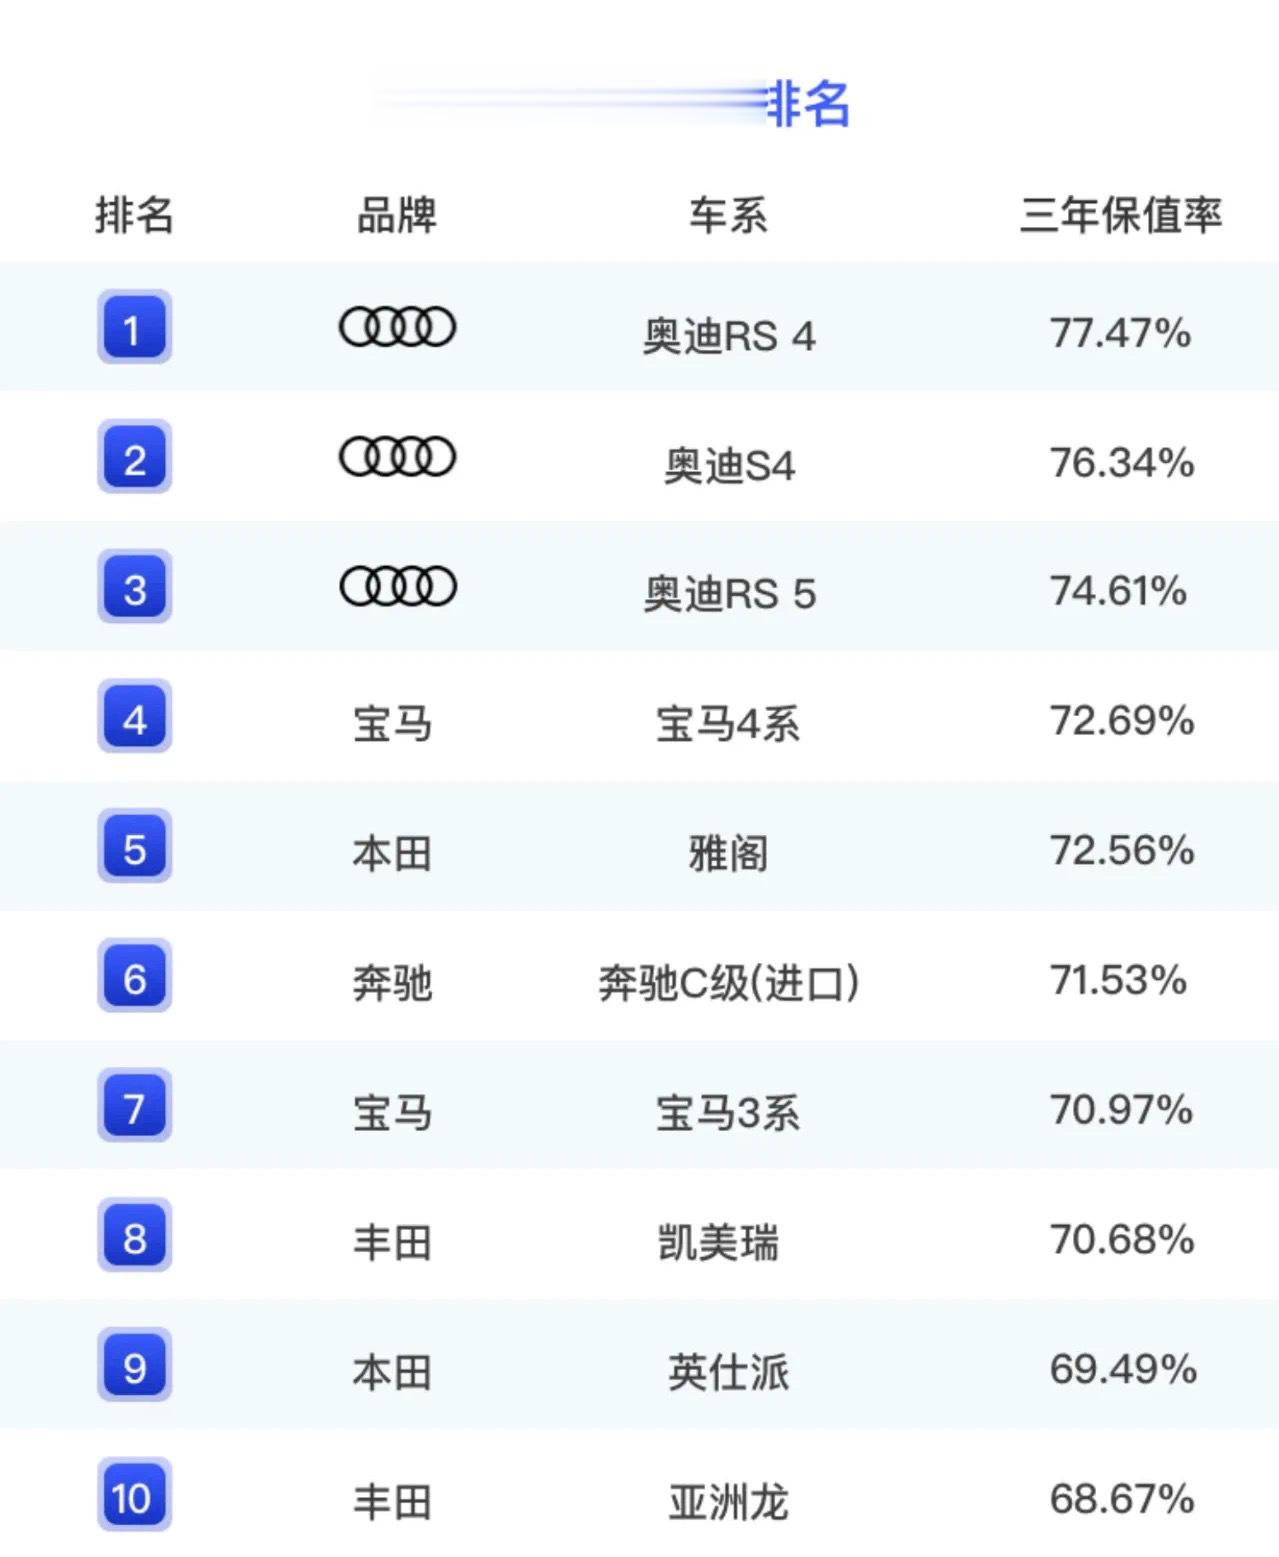Click the rank 10 number badge
Image resolution: width=1279 pixels, height=1557 pixels.
(134, 1496)
